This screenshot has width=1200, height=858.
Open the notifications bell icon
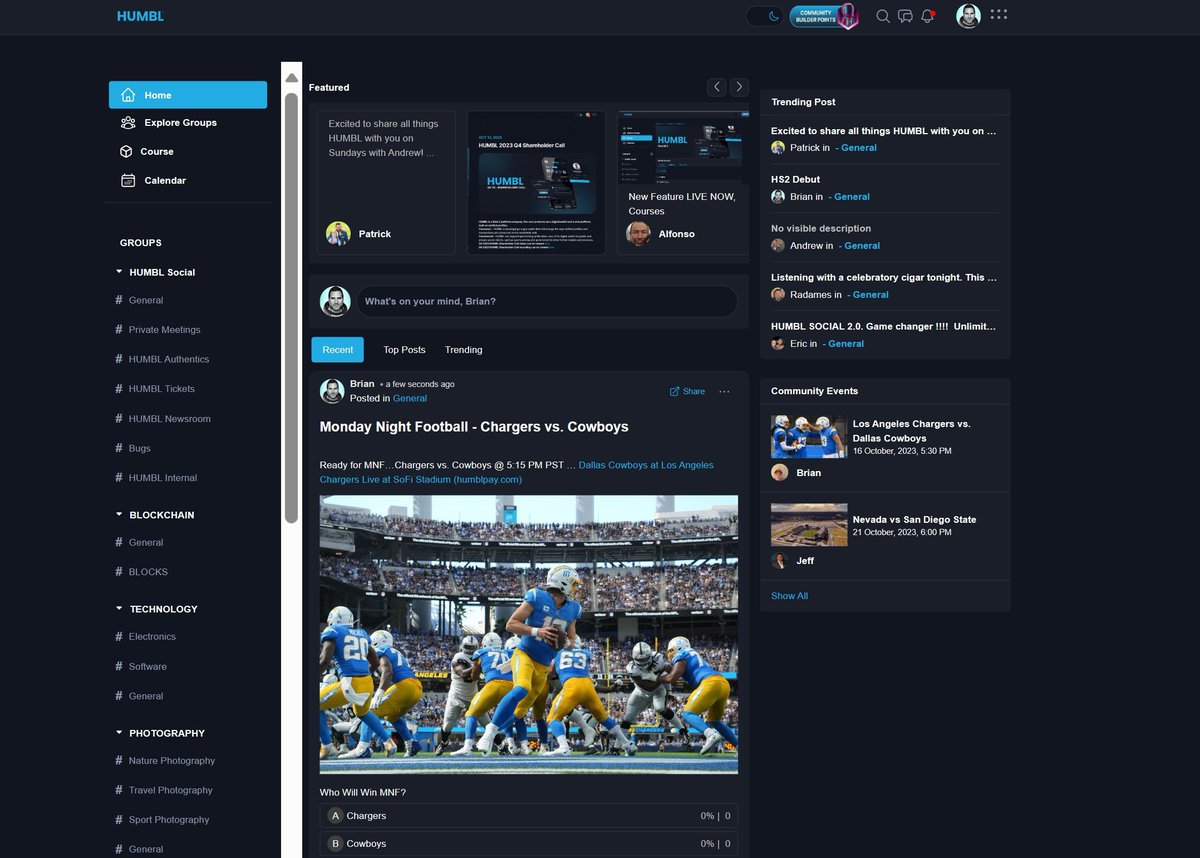point(928,16)
